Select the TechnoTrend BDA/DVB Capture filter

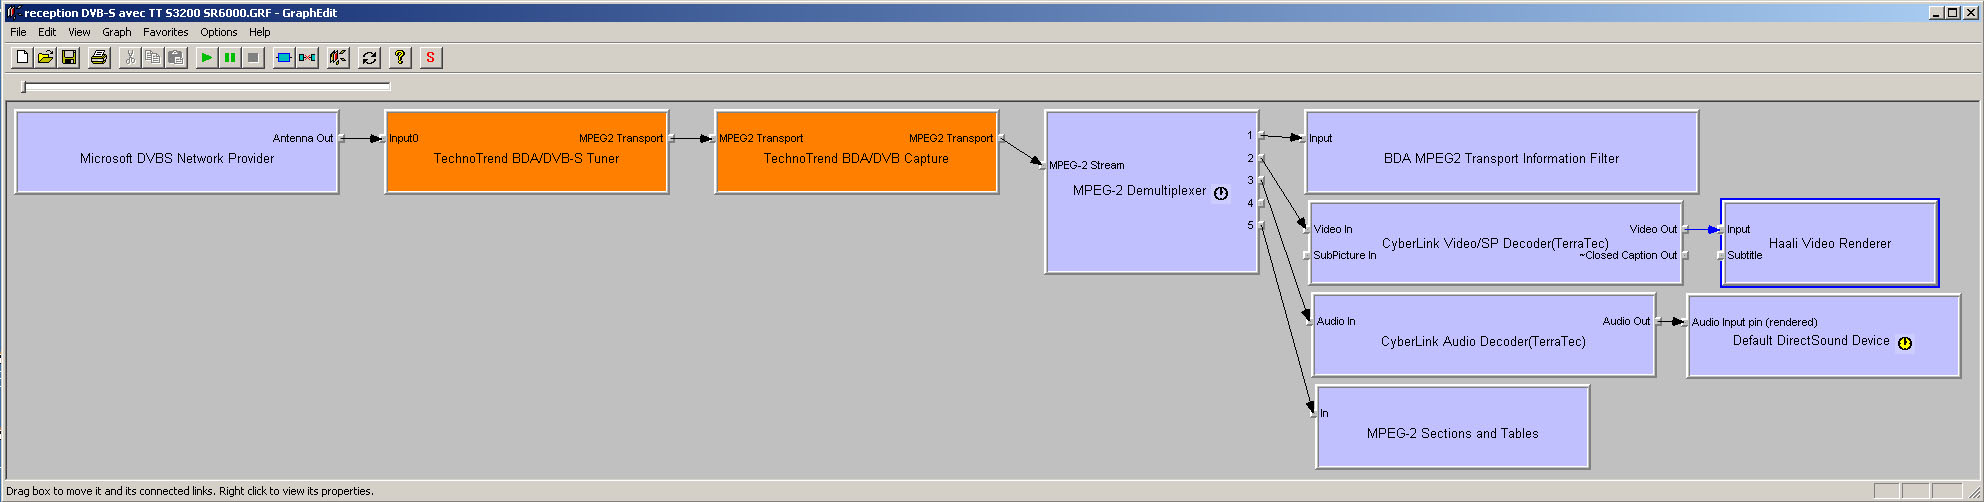(x=856, y=152)
